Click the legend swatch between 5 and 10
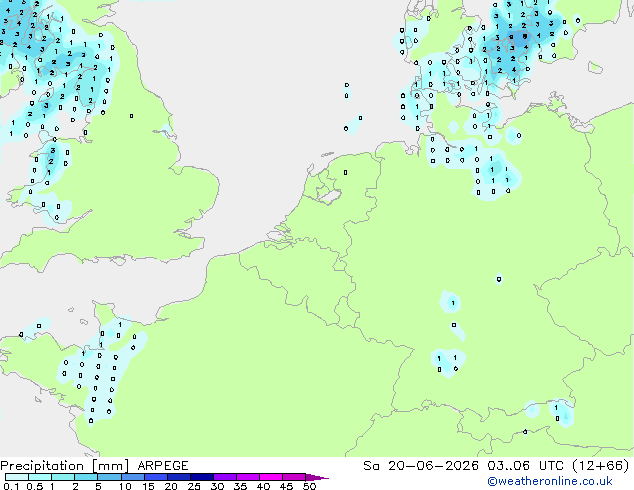The image size is (634, 490). pos(109,477)
